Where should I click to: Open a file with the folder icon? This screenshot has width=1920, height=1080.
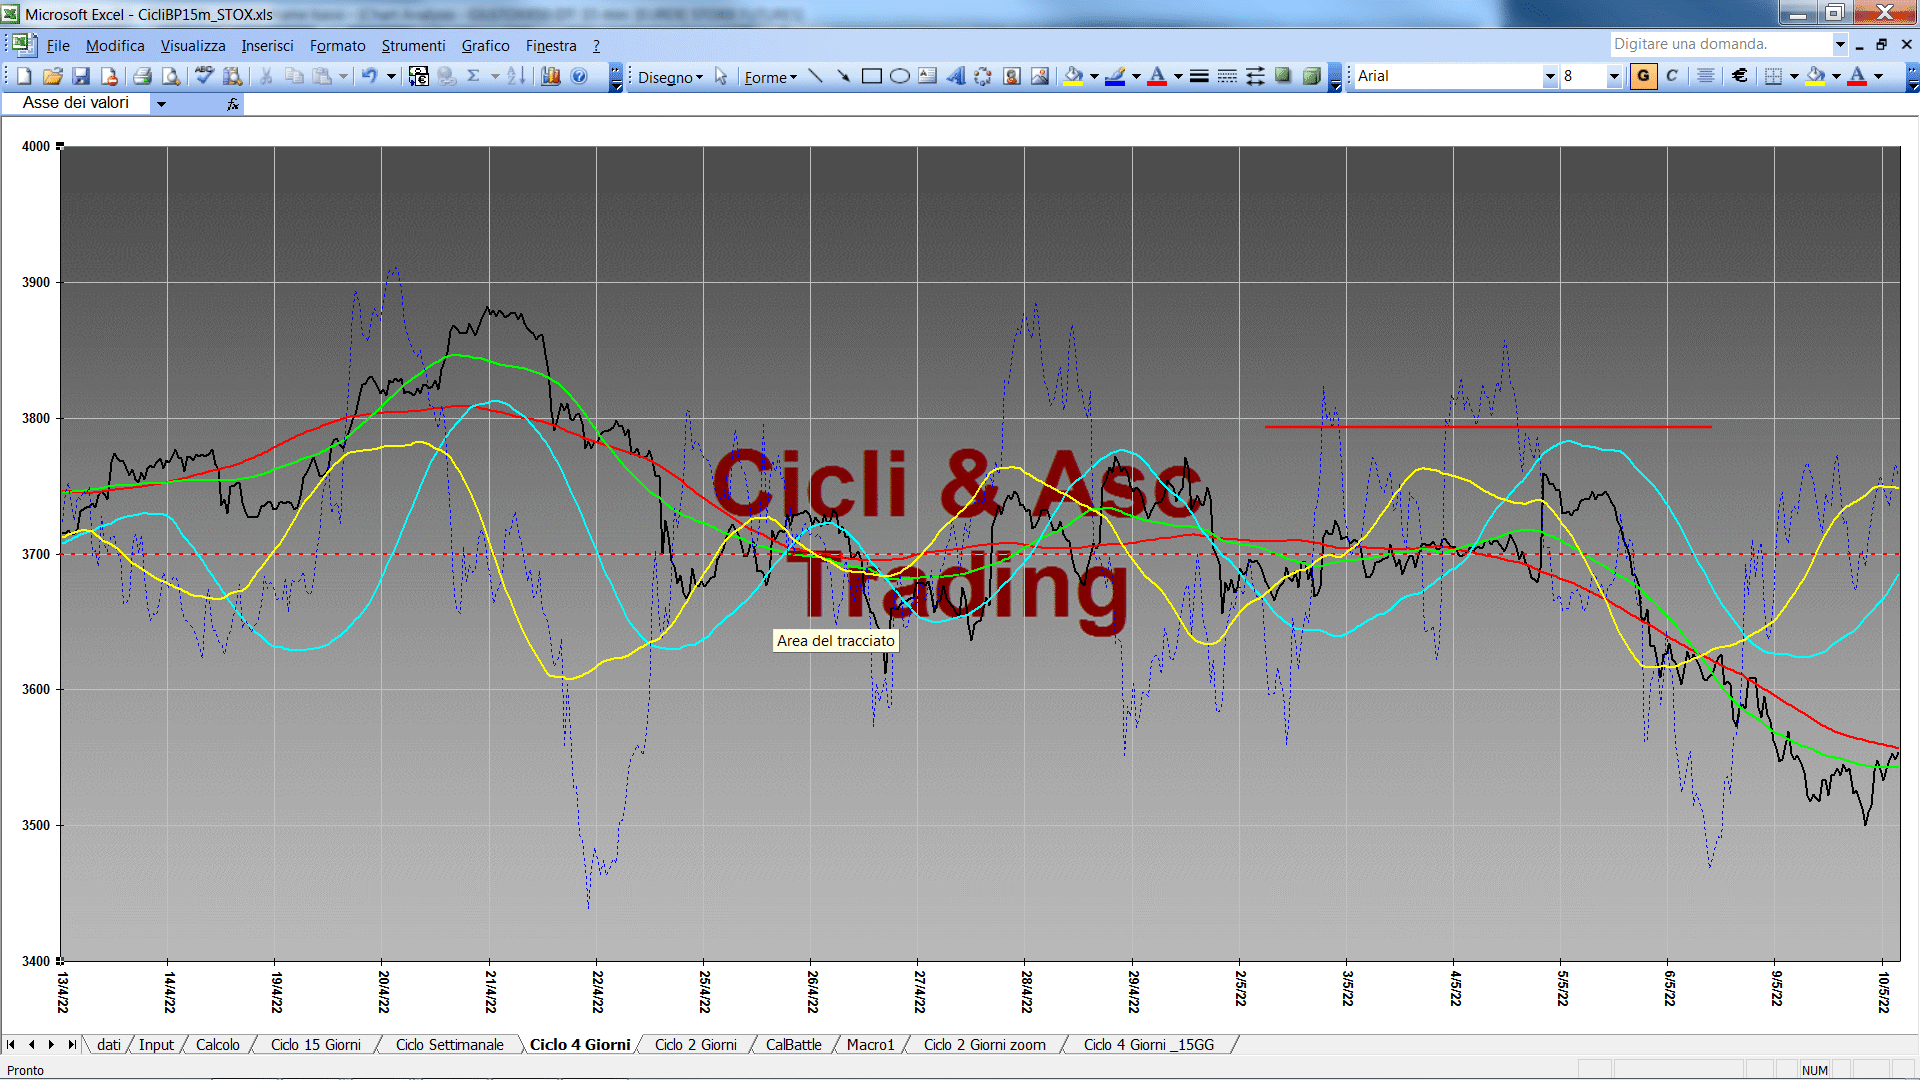[52, 76]
